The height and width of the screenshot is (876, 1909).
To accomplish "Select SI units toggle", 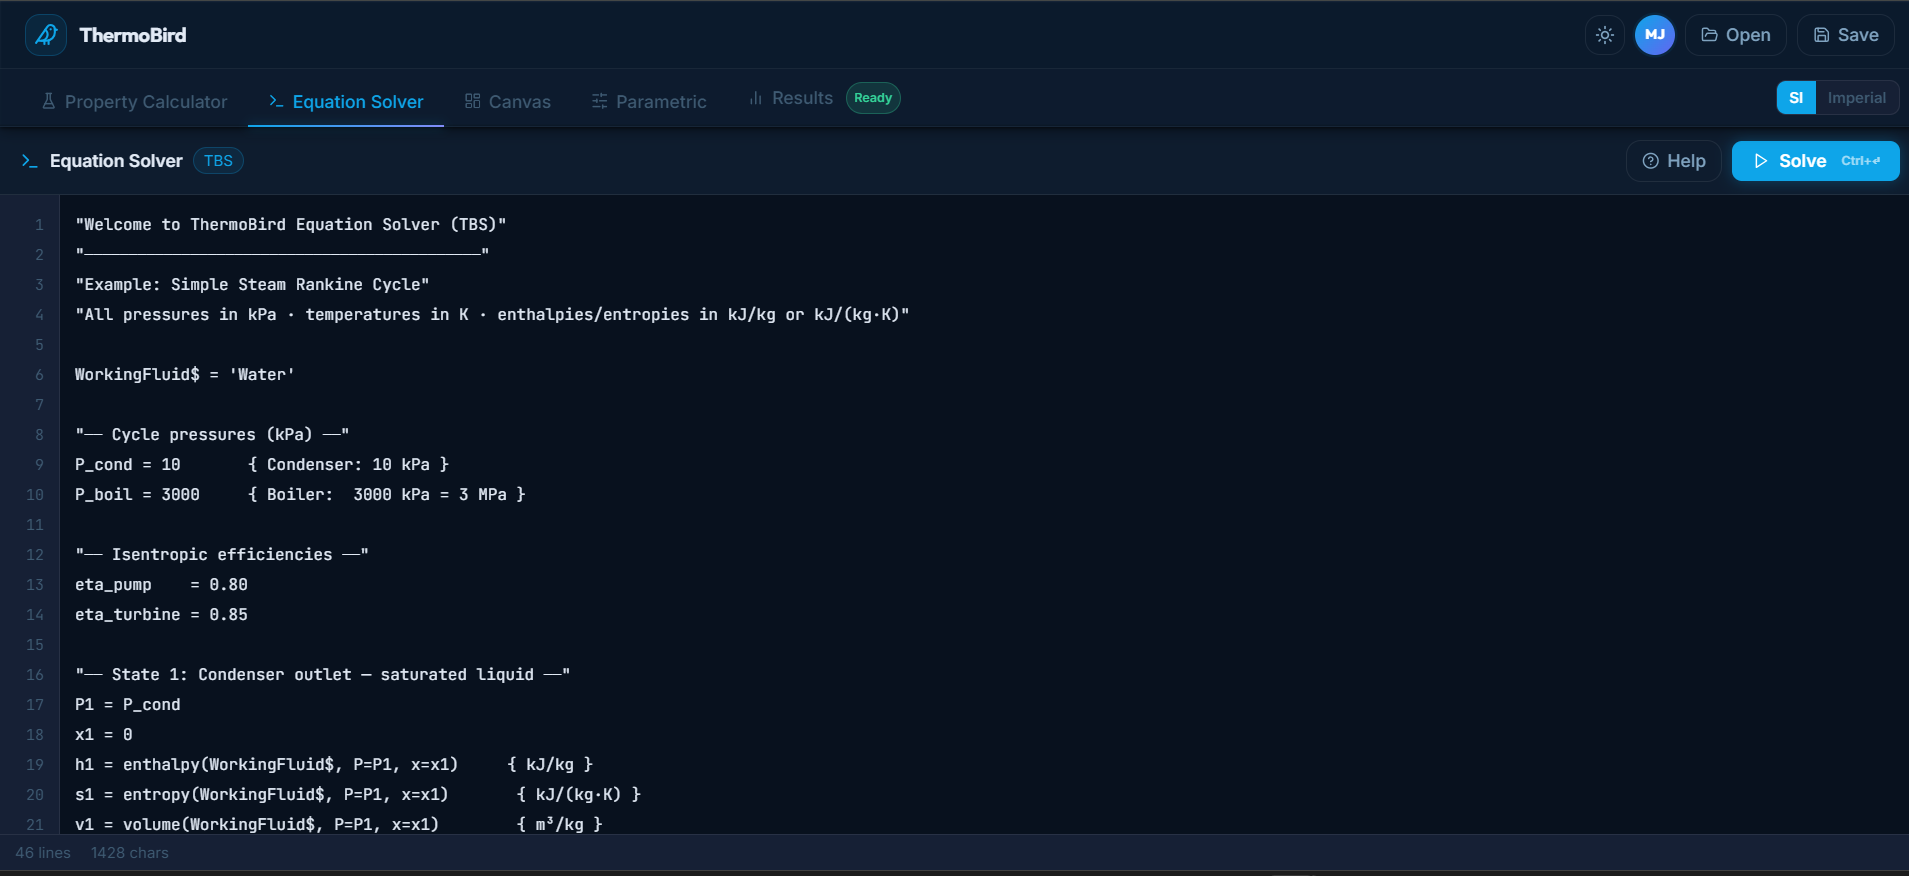I will point(1796,98).
